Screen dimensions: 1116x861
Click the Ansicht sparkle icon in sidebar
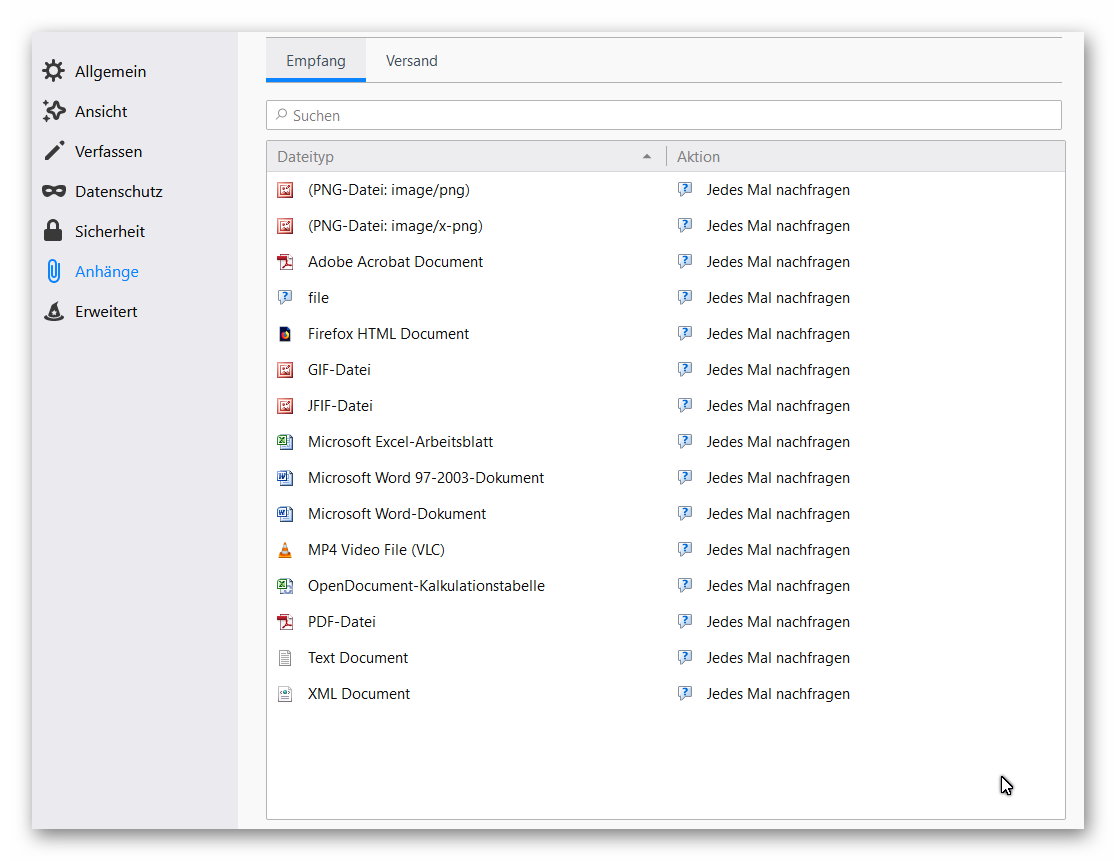(x=53, y=112)
